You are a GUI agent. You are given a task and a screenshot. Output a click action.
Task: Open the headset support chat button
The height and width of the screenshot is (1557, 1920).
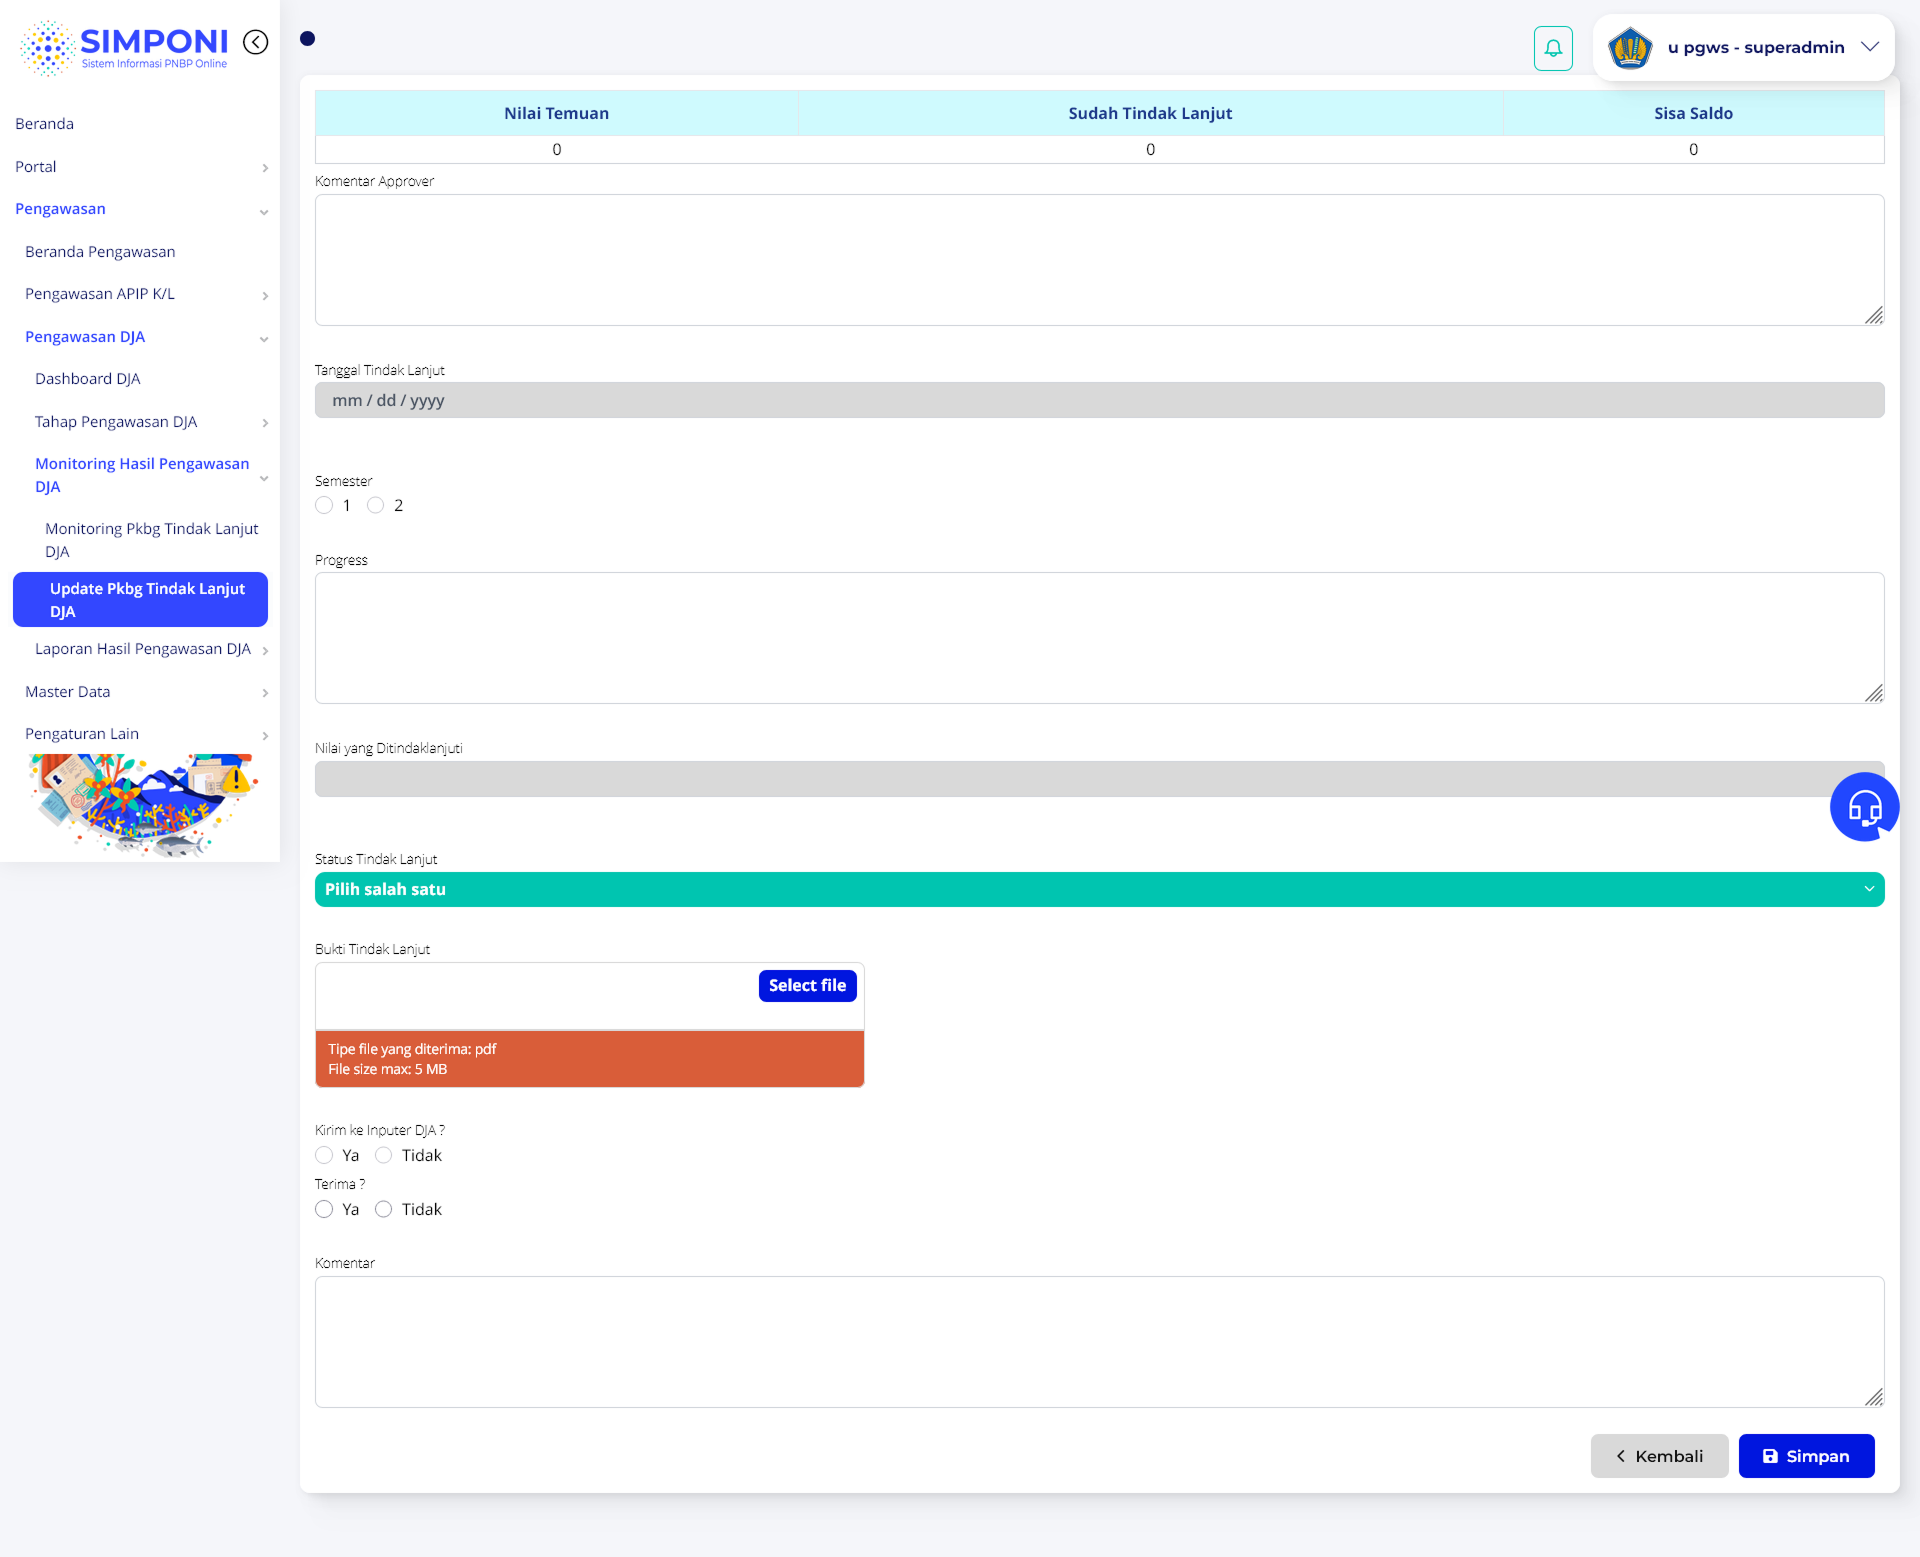(1864, 807)
